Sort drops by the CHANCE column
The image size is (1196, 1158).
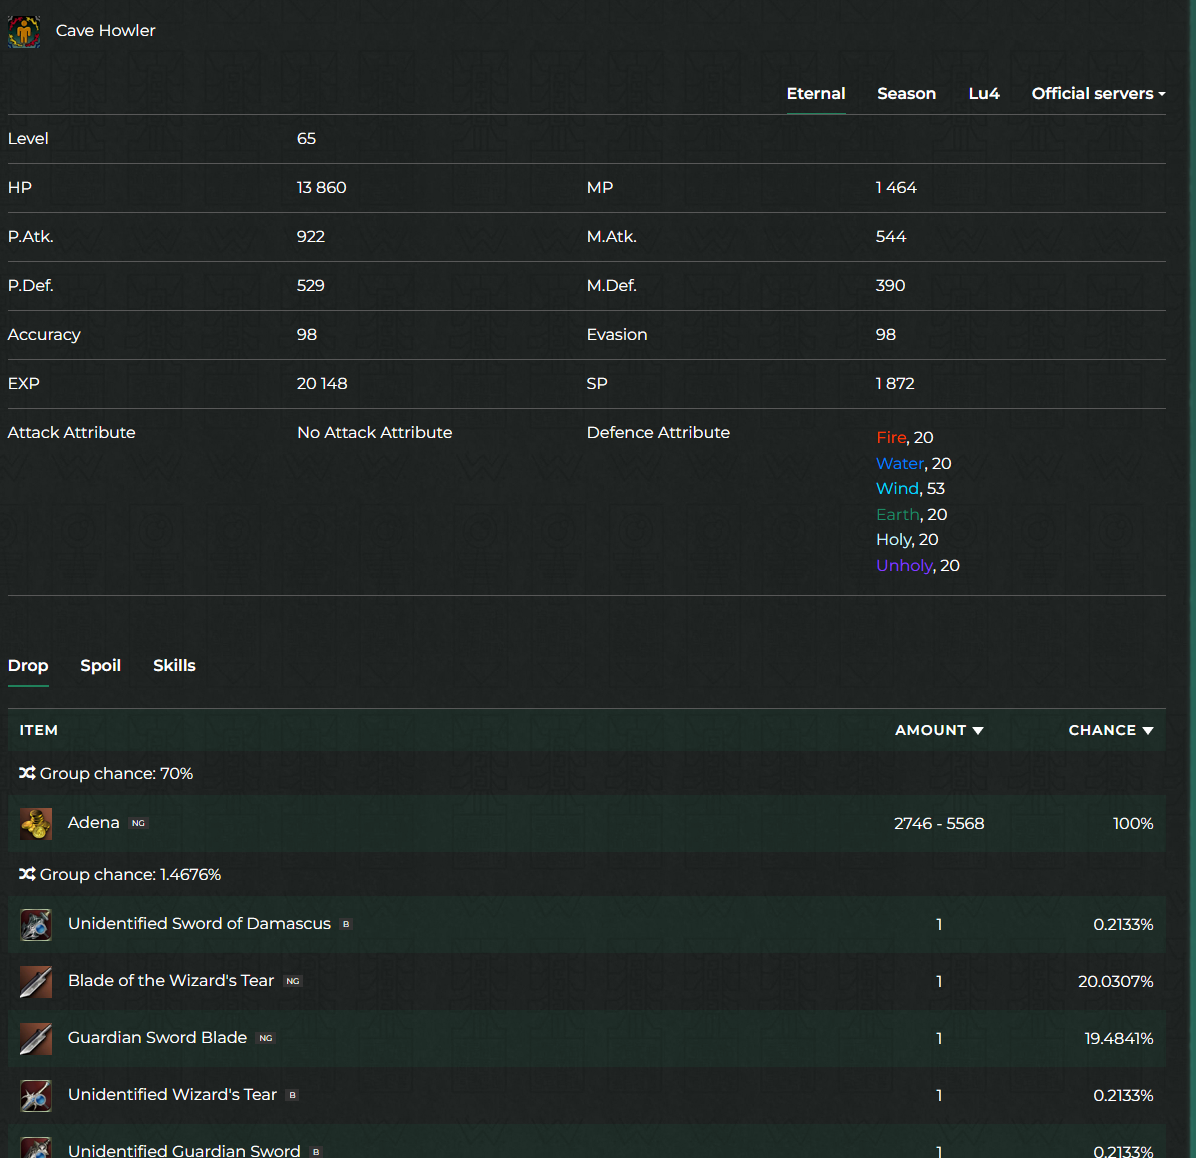(x=1110, y=731)
